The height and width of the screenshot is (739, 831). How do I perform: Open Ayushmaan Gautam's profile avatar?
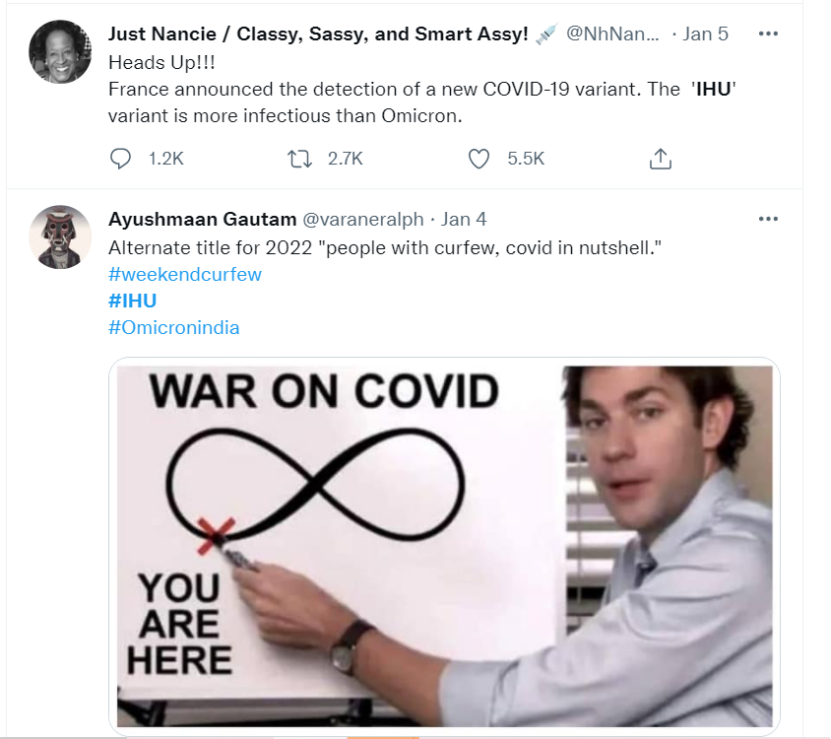[60, 237]
